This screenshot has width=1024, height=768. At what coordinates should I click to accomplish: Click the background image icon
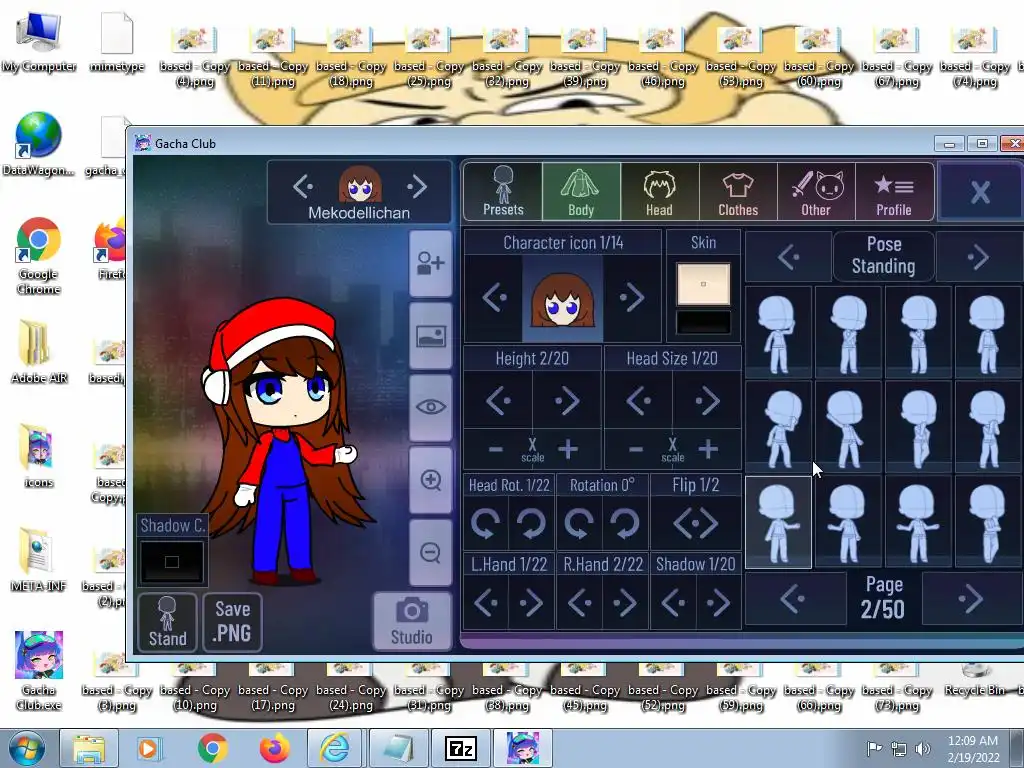pos(430,336)
